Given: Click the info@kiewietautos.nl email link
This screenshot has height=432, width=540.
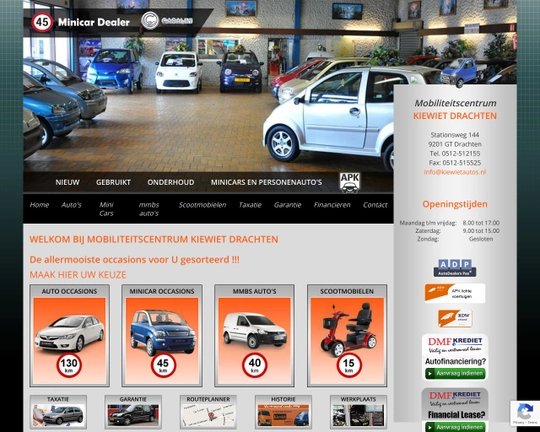Looking at the screenshot, I should point(455,172).
